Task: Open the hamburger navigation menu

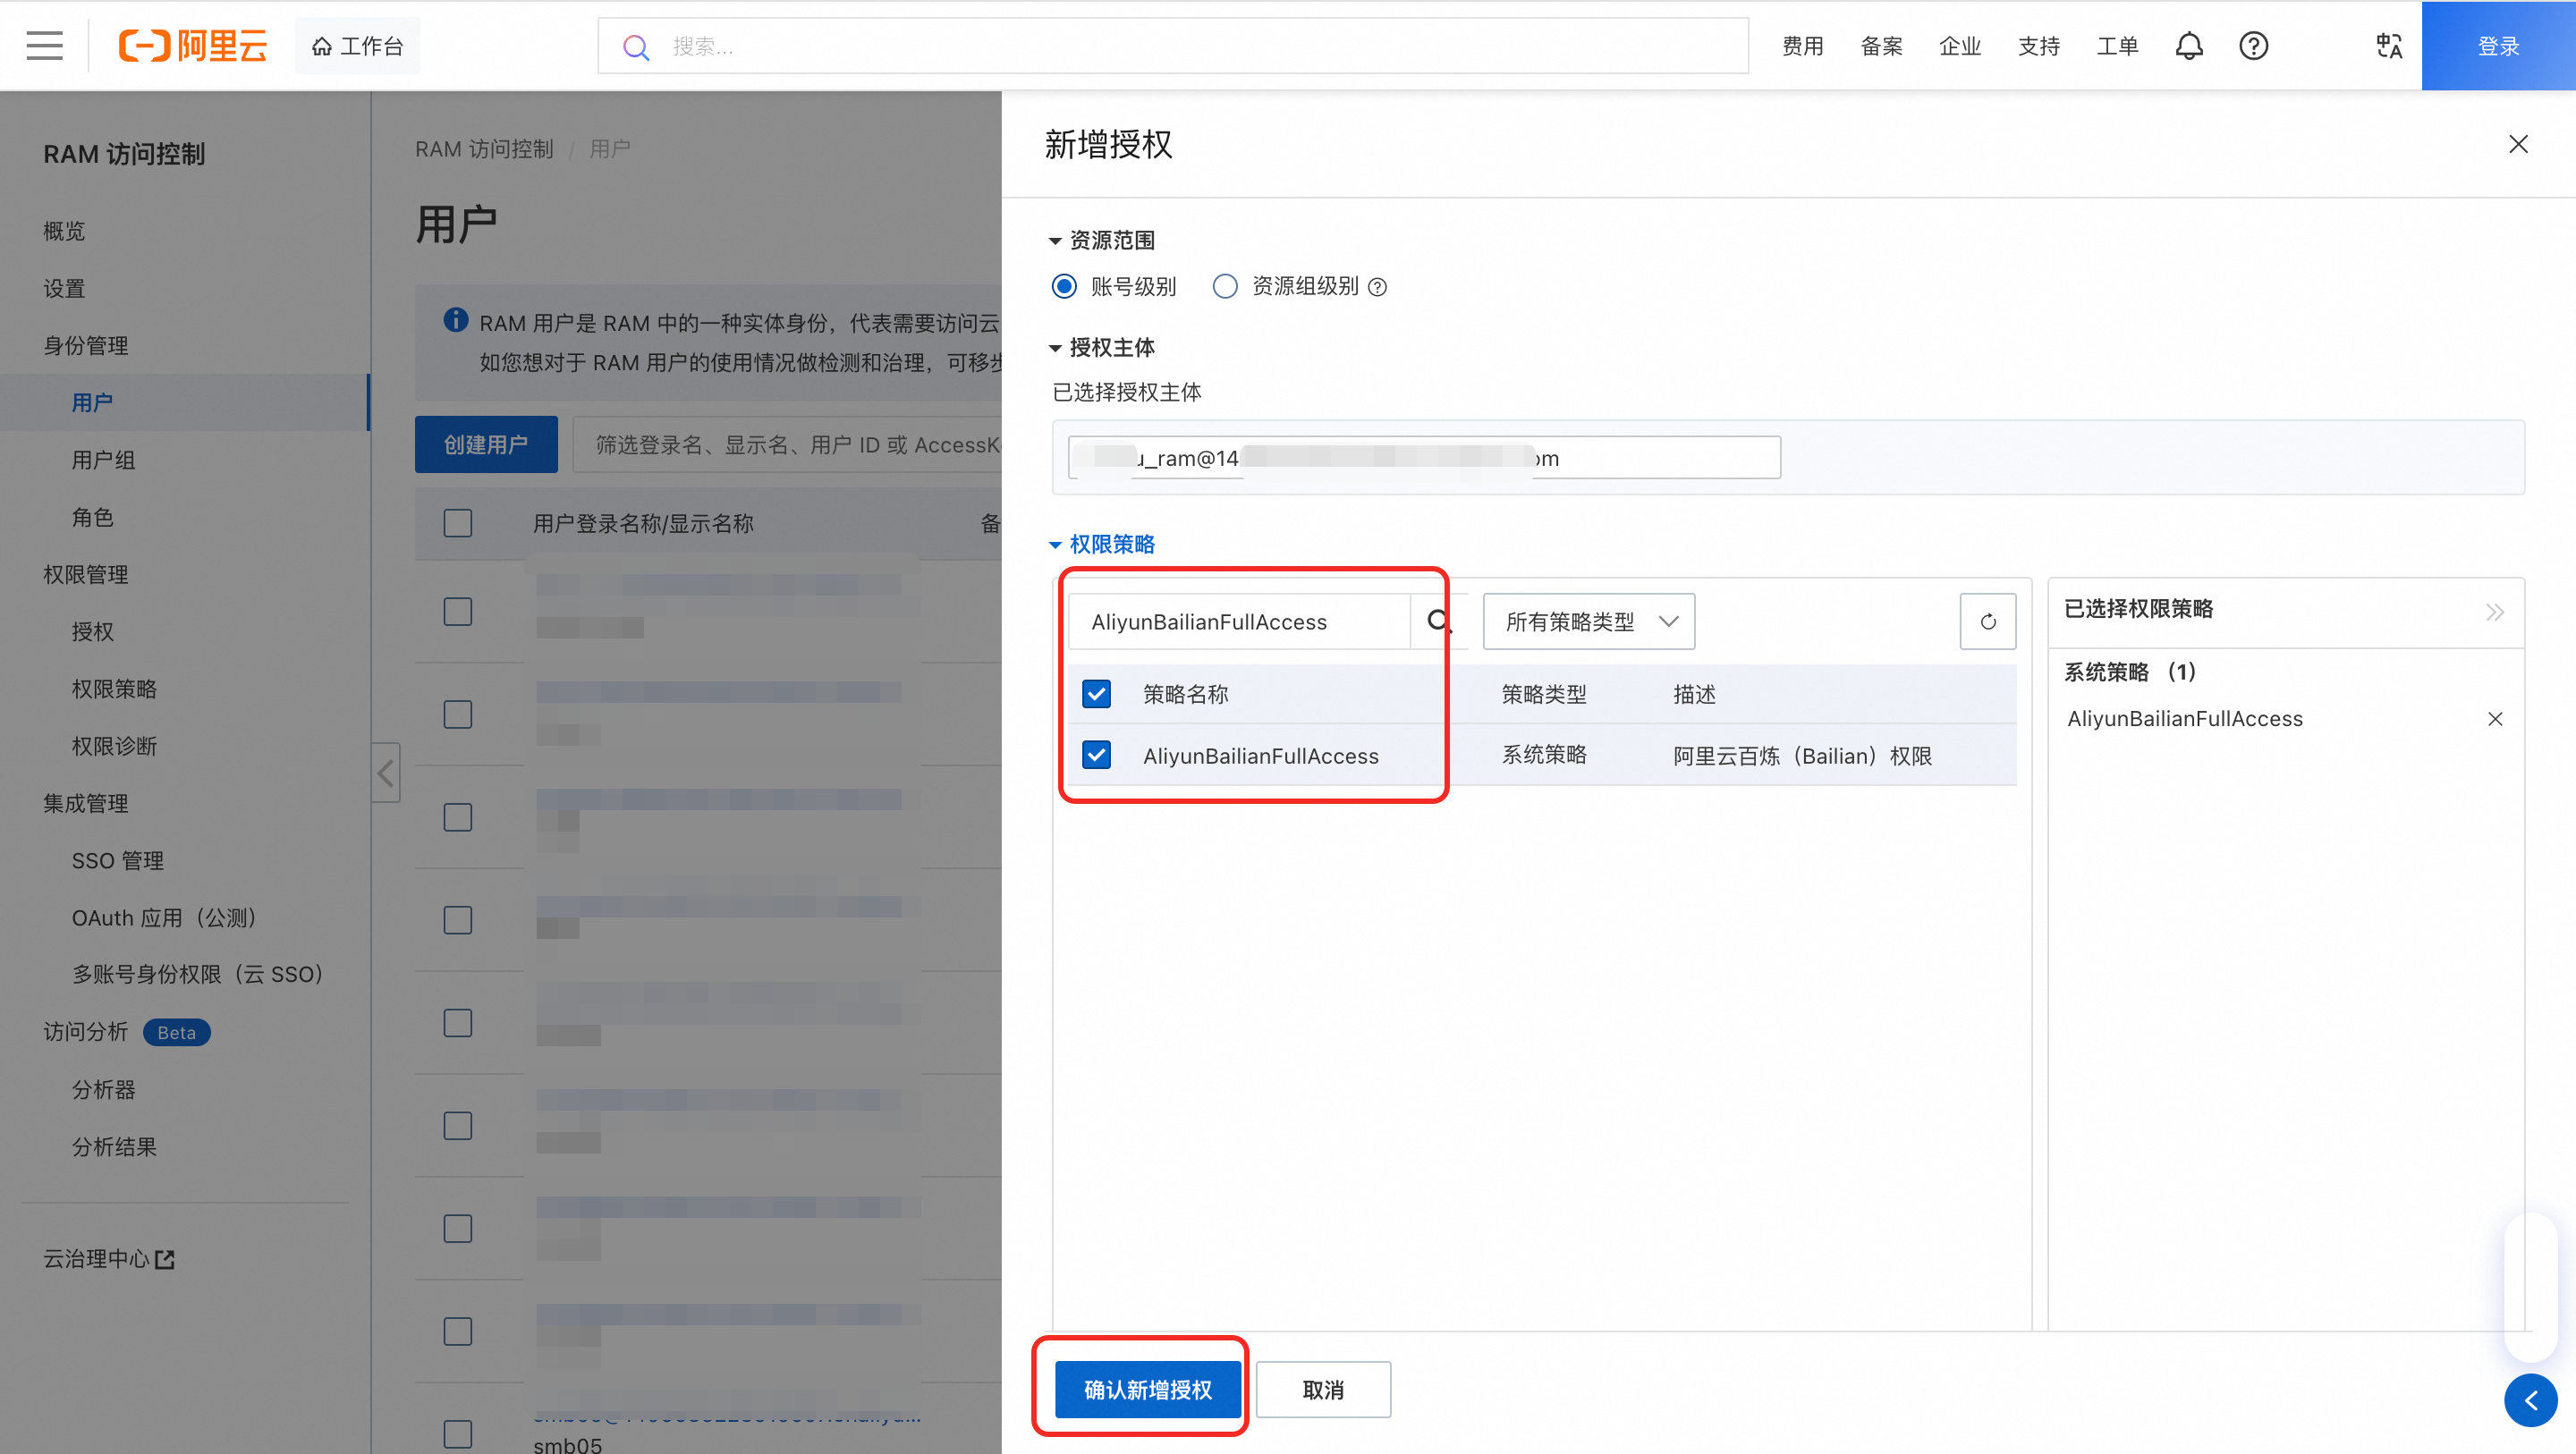Action: pyautogui.click(x=44, y=46)
